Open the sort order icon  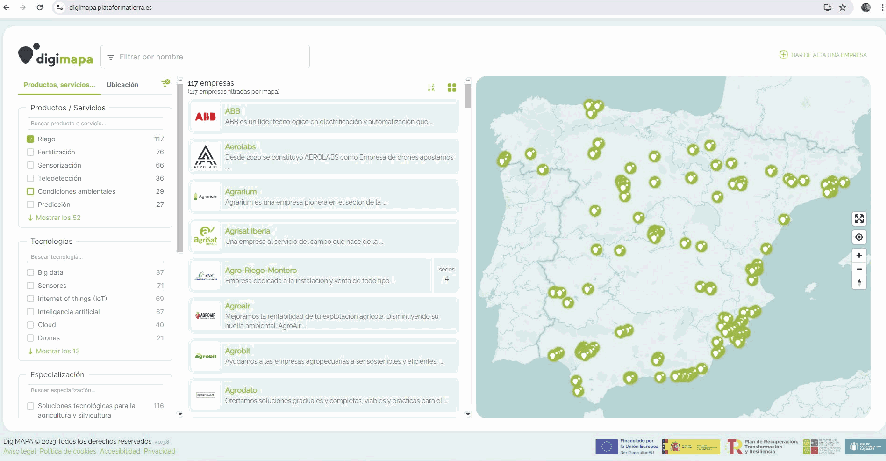[431, 88]
